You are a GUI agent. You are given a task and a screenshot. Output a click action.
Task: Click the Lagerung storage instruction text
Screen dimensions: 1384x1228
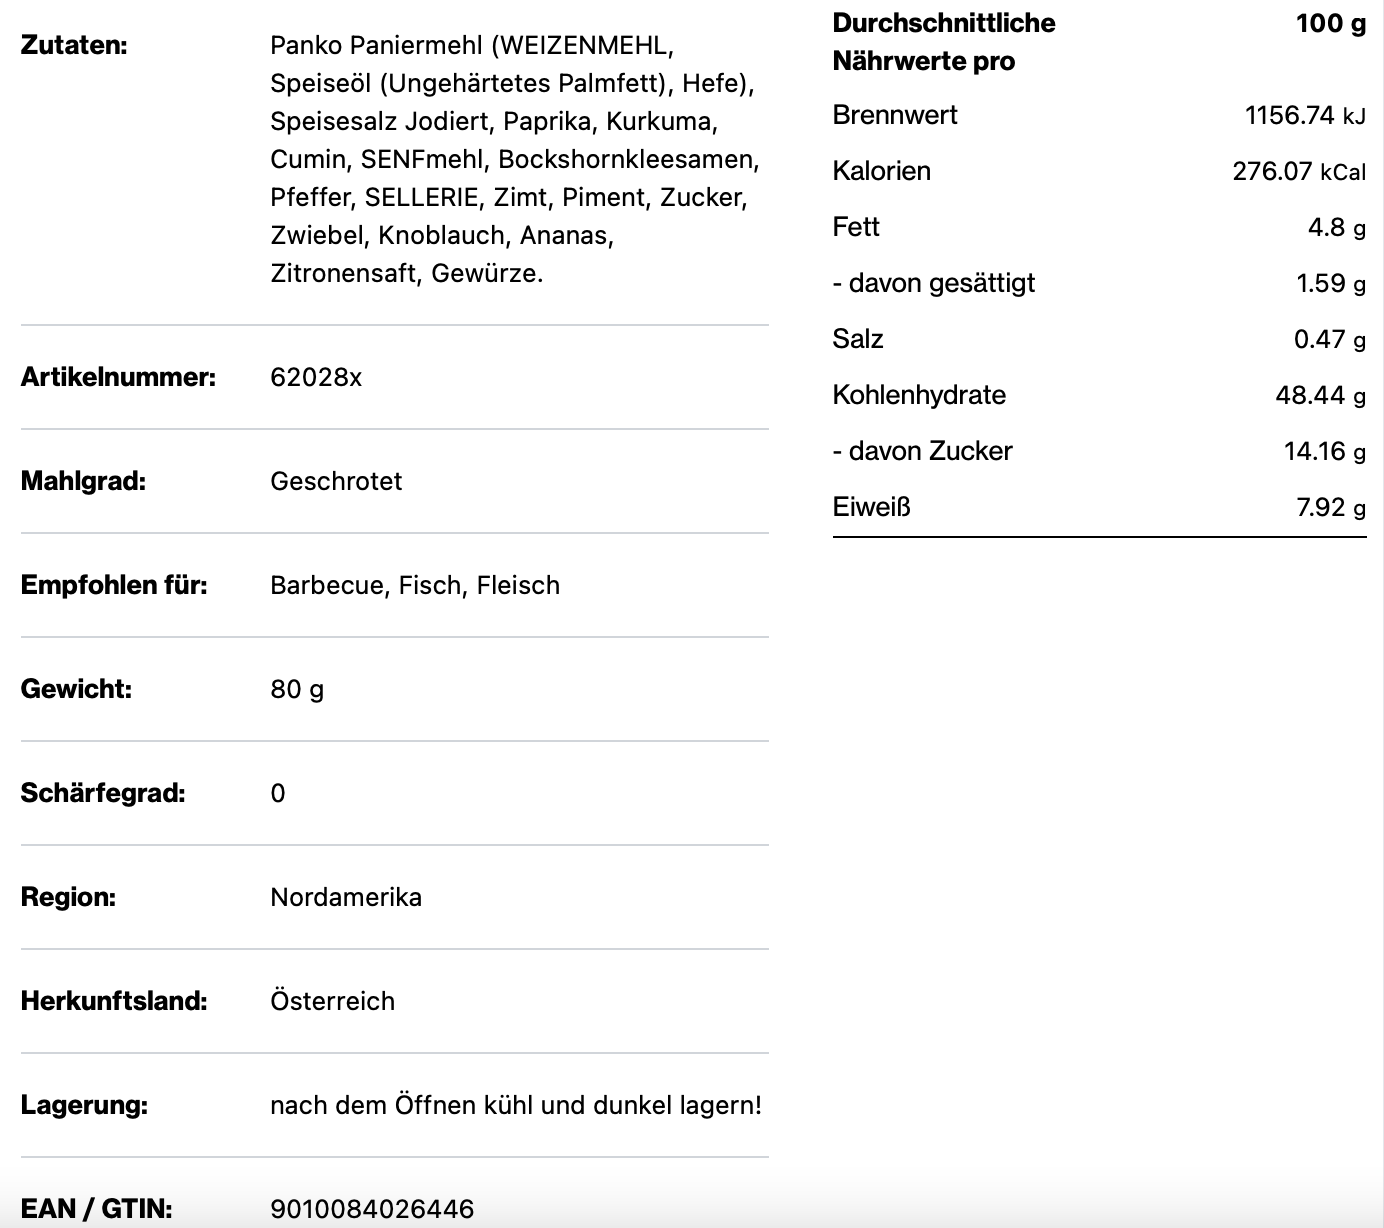pyautogui.click(x=516, y=1105)
